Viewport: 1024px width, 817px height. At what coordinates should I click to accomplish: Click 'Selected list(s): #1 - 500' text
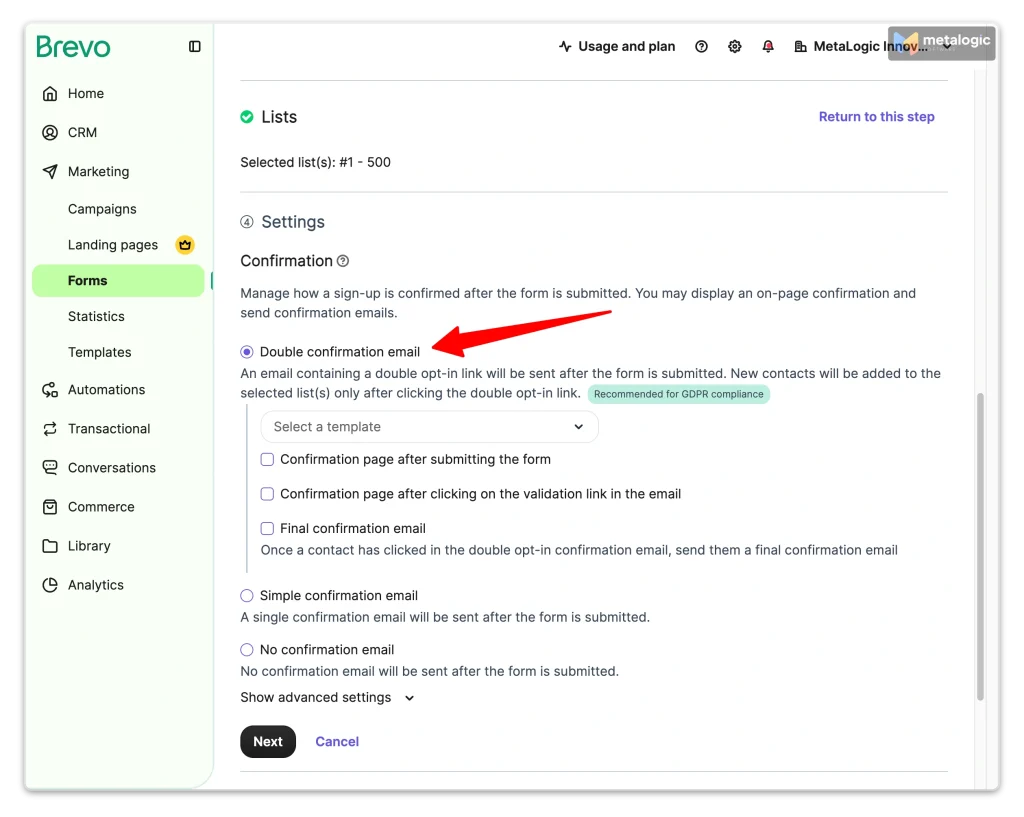pyautogui.click(x=315, y=163)
